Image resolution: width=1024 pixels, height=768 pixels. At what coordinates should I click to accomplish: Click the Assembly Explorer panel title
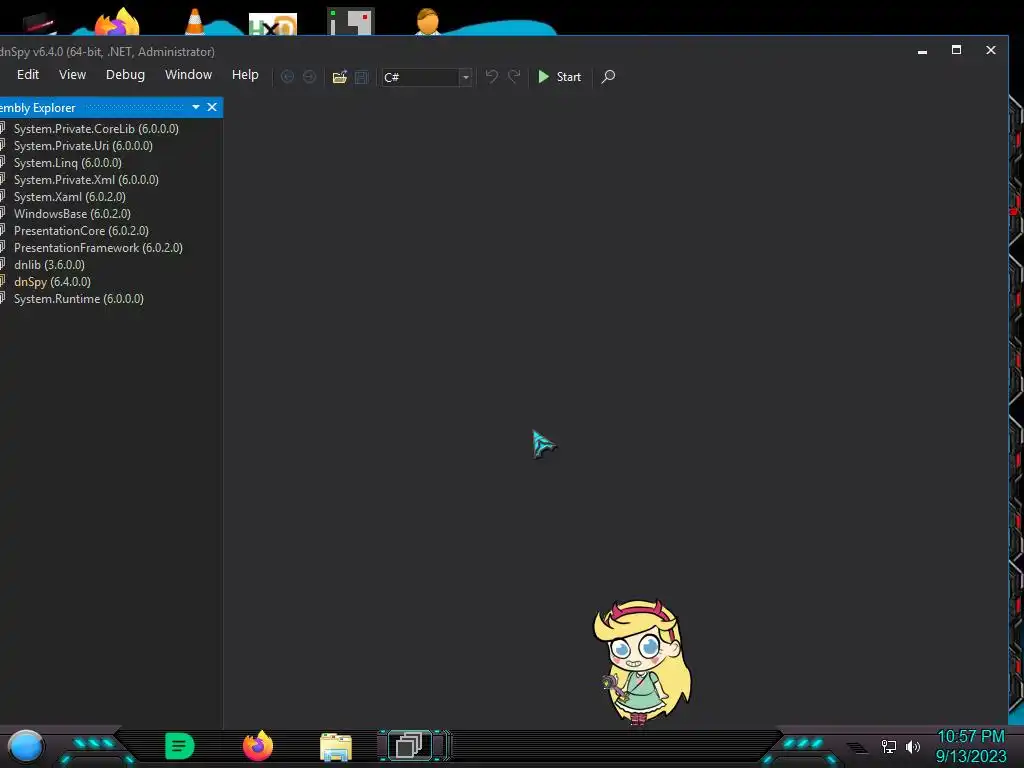(37, 108)
